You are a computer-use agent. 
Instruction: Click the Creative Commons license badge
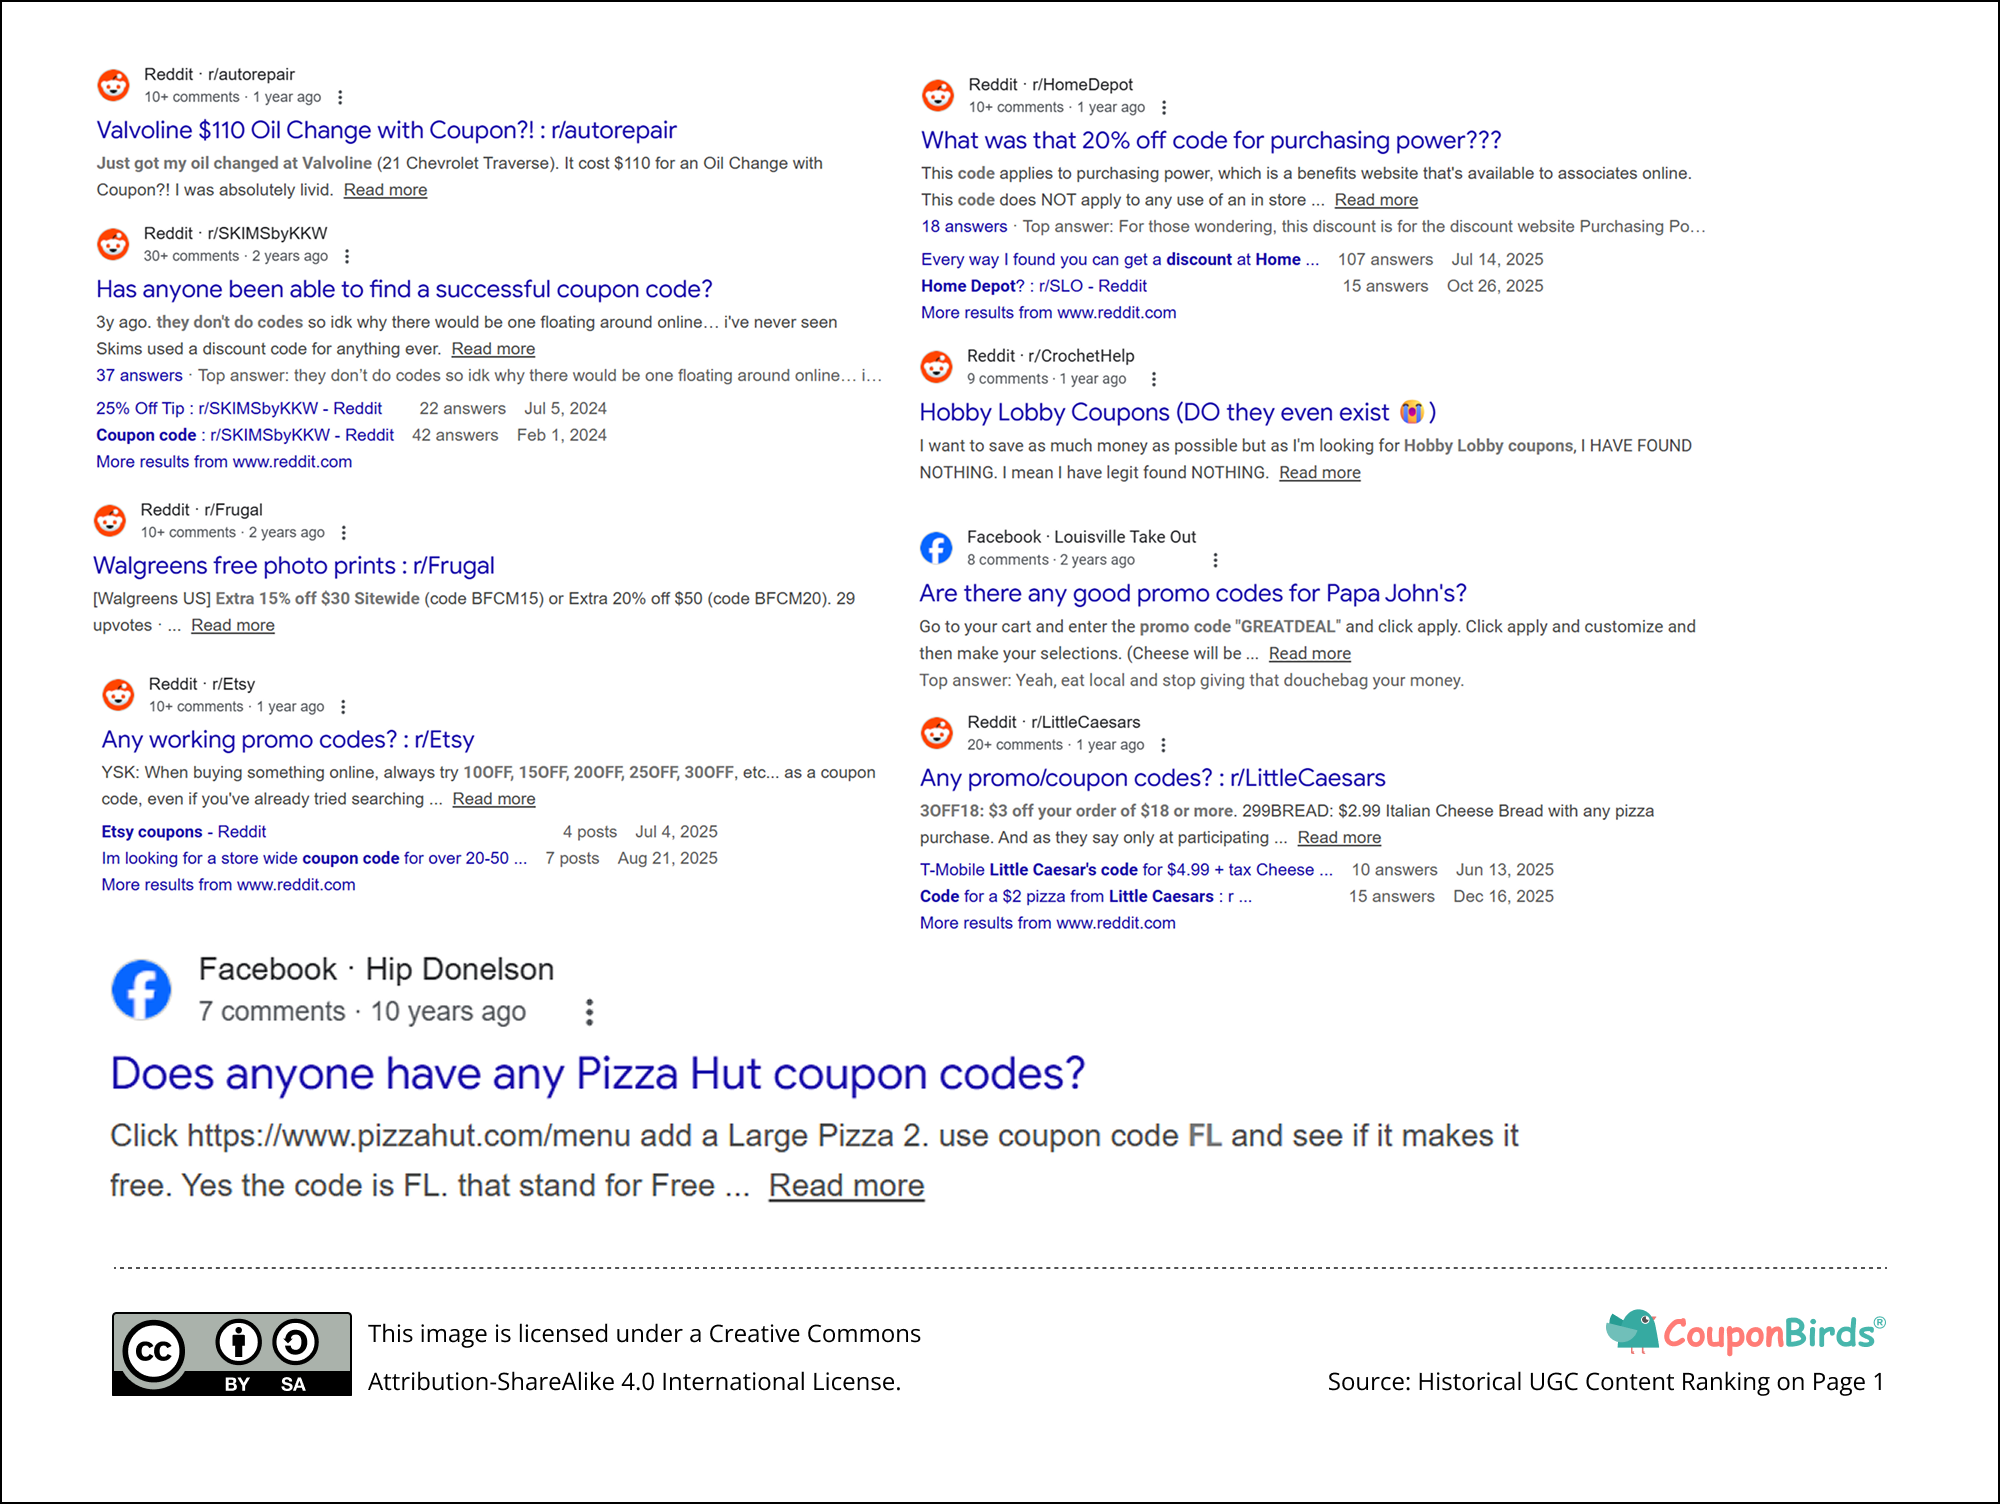point(229,1353)
